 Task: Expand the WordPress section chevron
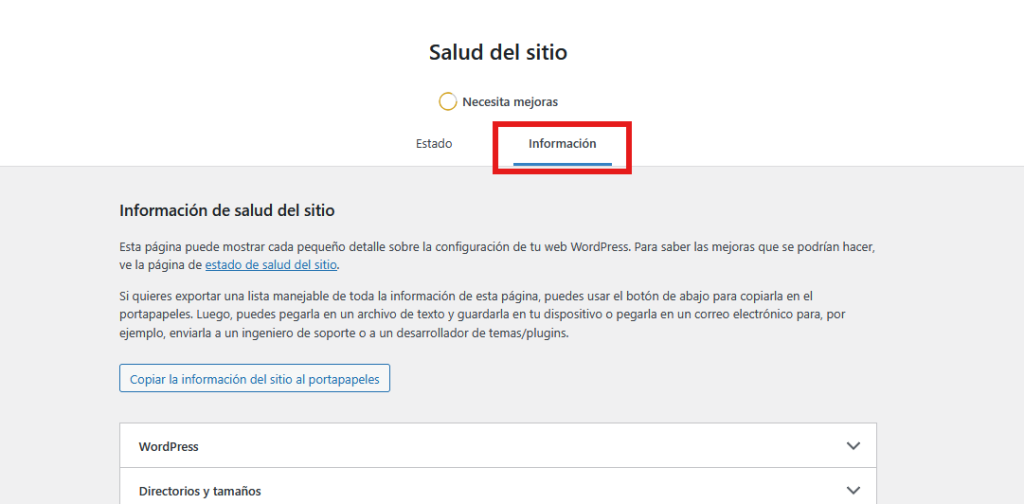click(853, 446)
